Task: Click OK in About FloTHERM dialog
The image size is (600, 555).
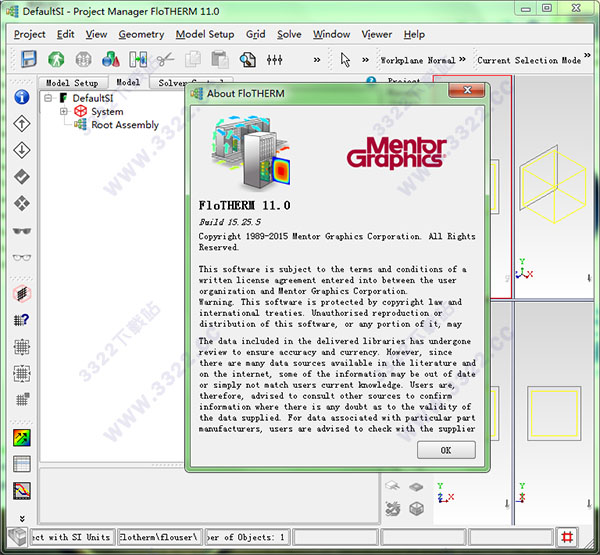Action: tap(446, 450)
